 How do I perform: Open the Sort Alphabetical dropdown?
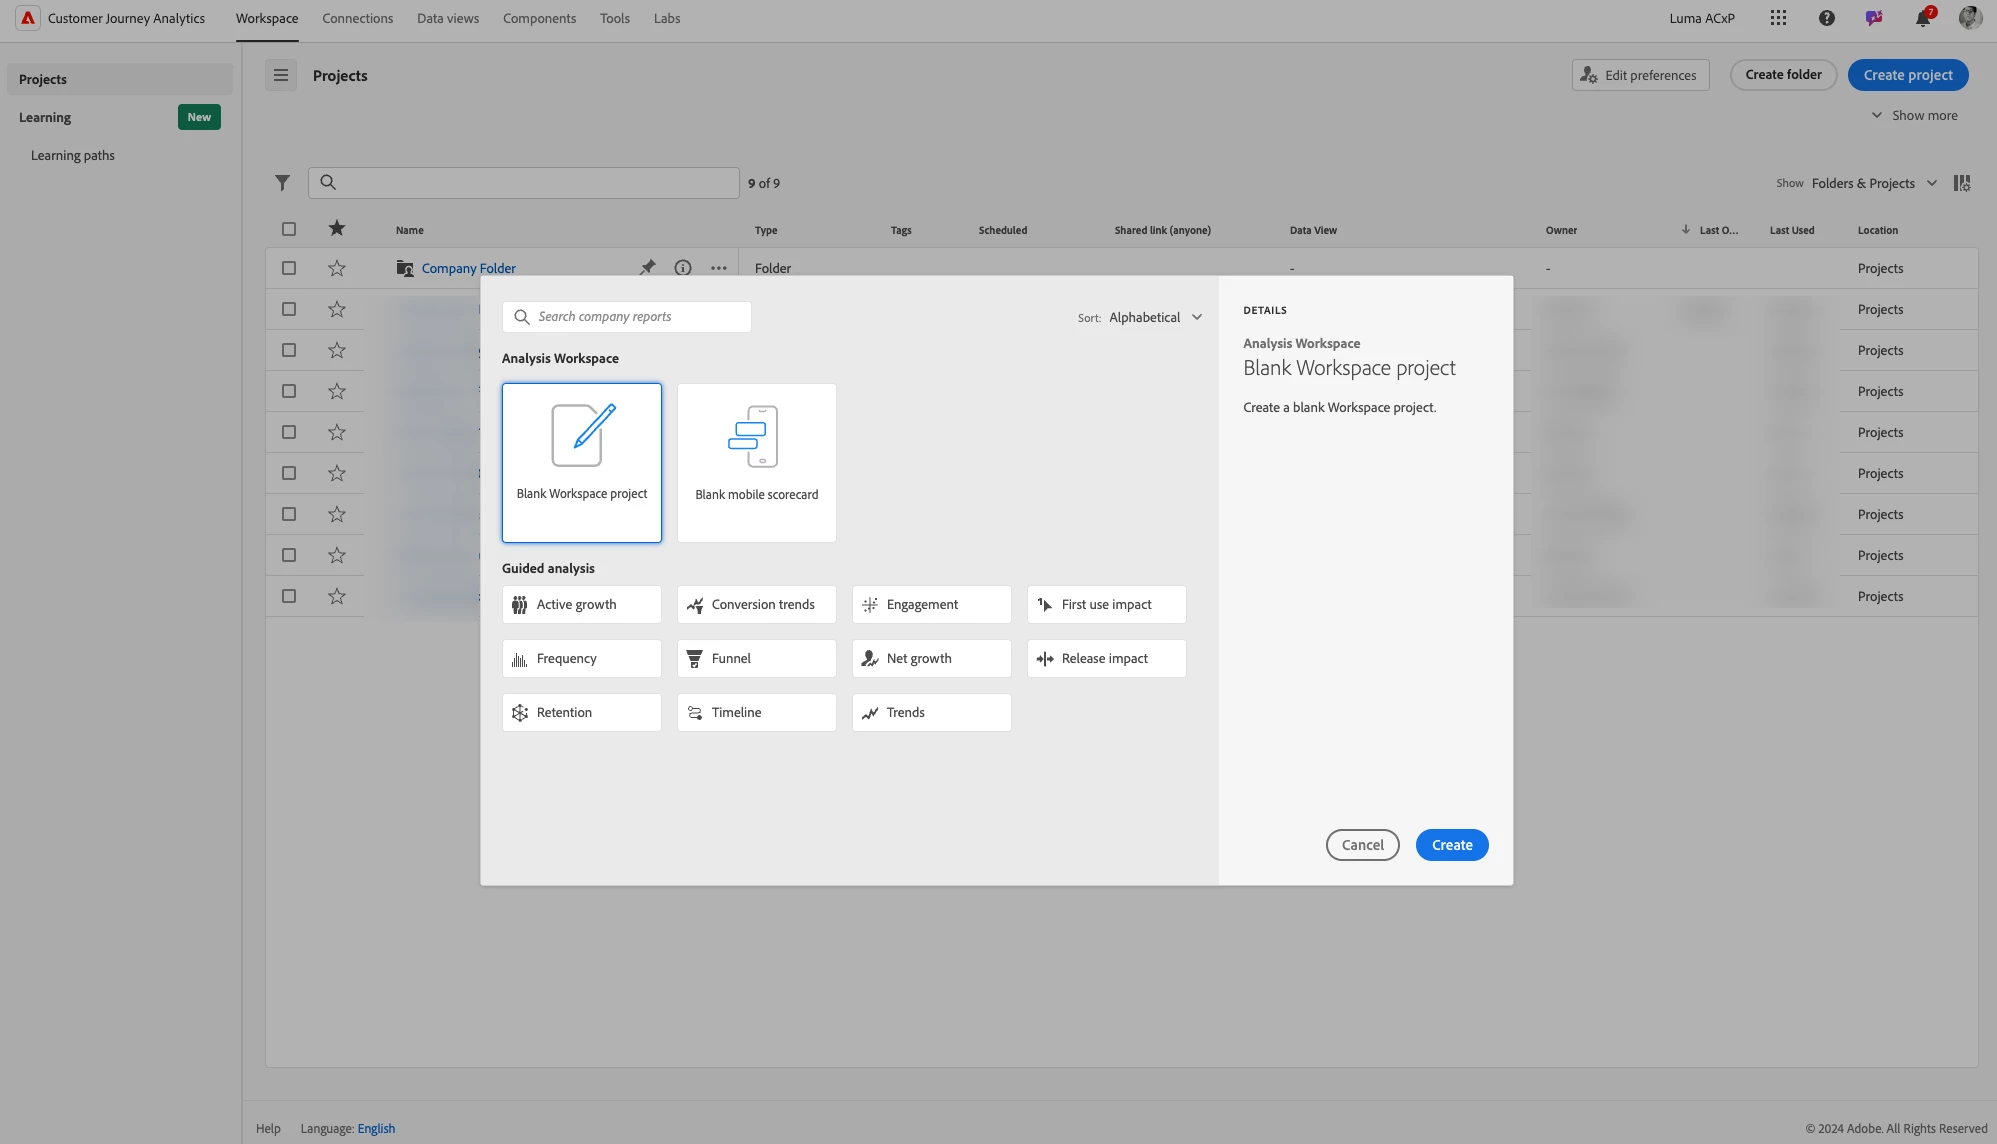1155,317
